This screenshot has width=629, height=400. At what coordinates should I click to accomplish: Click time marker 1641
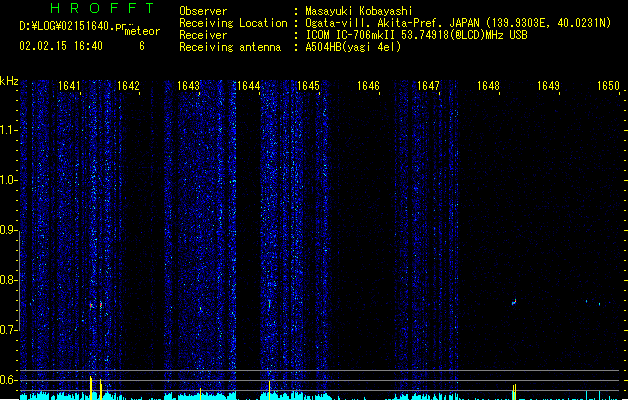(69, 86)
